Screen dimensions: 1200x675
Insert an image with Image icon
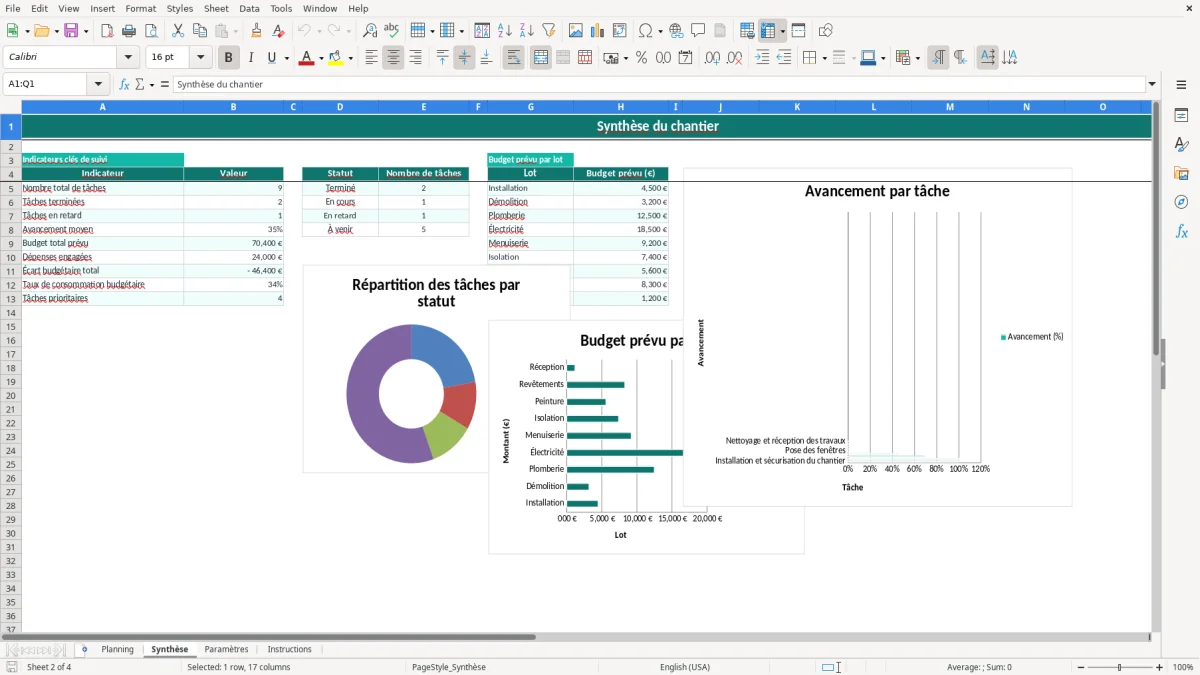pyautogui.click(x=576, y=31)
